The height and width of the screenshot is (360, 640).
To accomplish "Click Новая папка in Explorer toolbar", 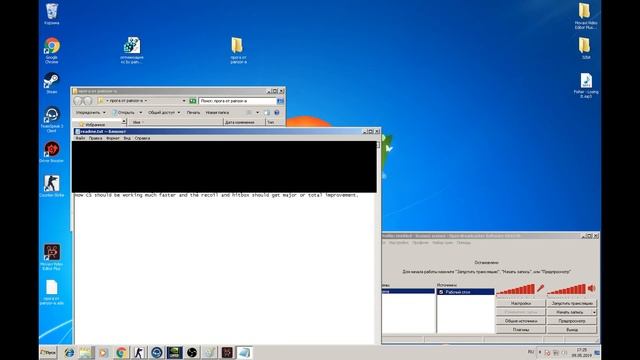I will click(217, 112).
